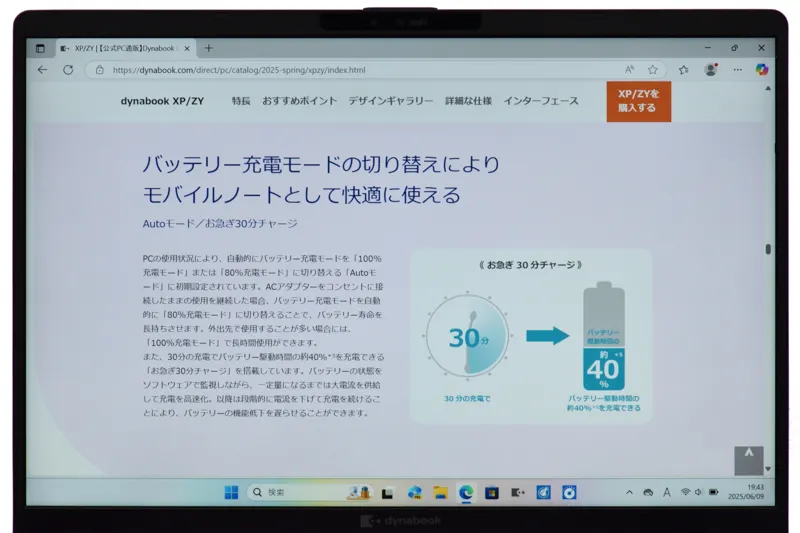Open a new browser tab

[208, 48]
